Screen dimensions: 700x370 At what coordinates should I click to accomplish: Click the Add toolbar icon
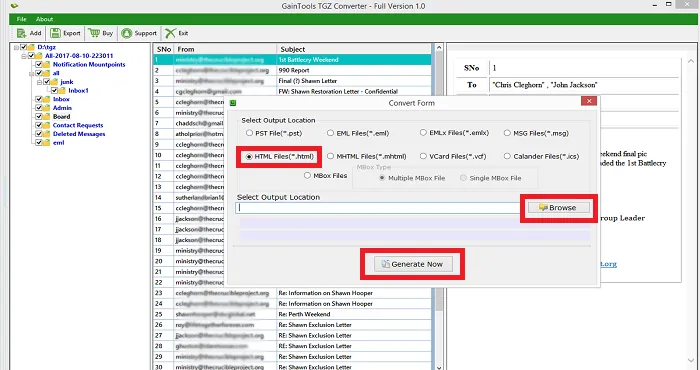click(21, 33)
